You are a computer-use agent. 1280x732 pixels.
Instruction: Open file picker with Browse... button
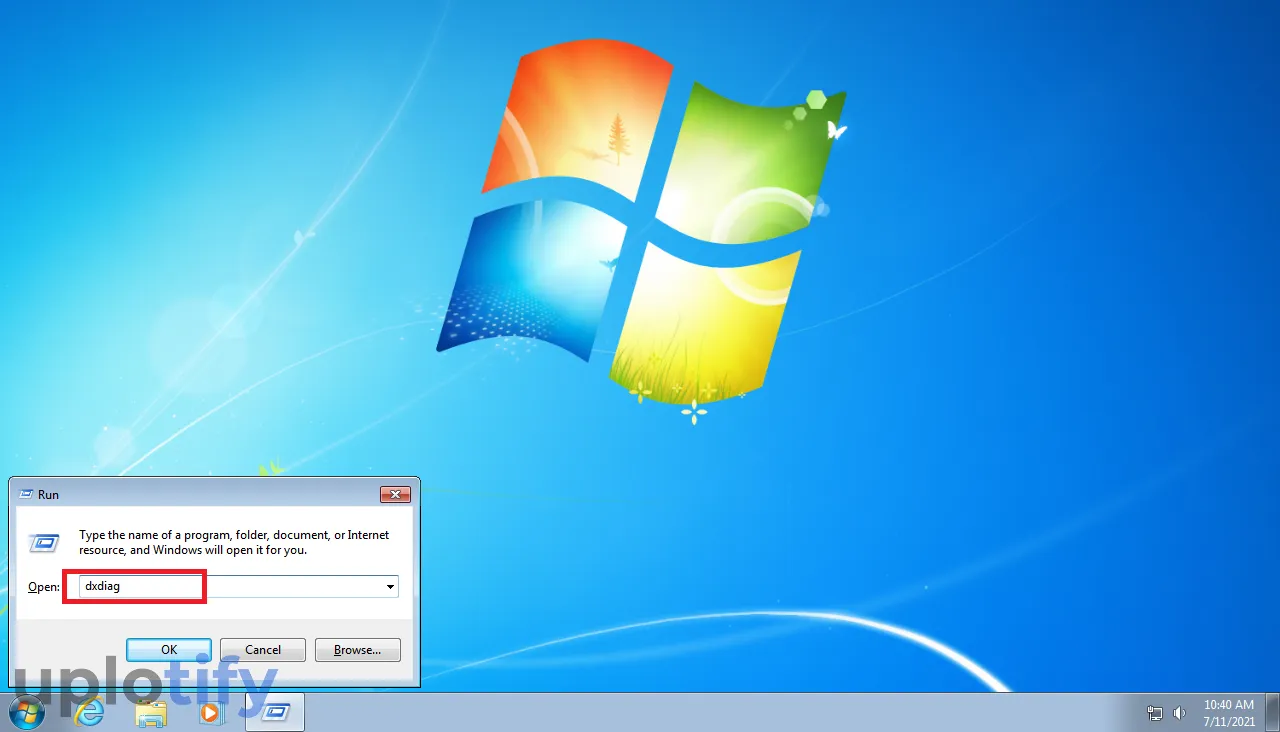(x=357, y=650)
